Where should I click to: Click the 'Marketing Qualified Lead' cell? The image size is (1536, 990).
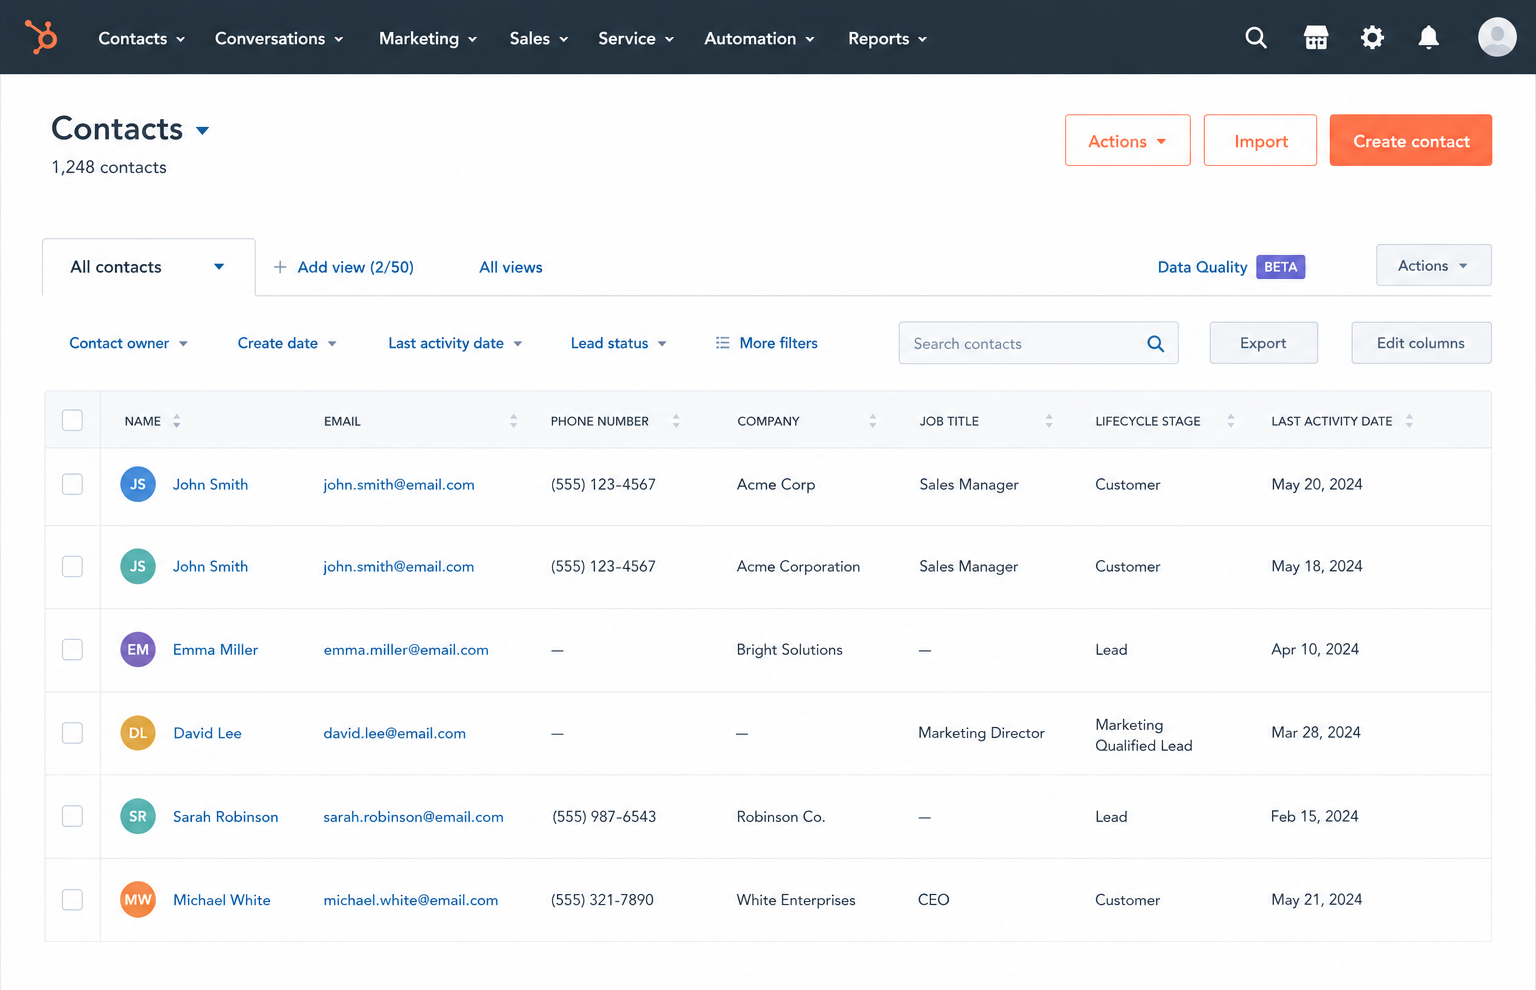coord(1144,735)
